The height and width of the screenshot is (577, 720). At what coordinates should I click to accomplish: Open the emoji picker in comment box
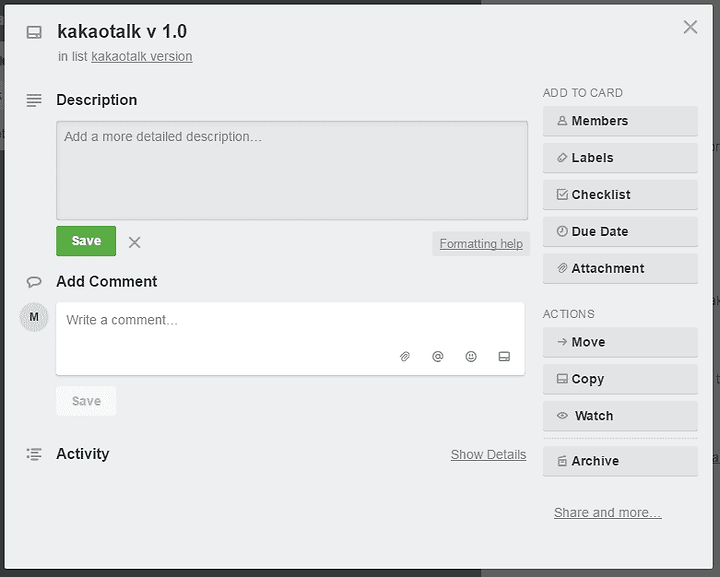471,357
